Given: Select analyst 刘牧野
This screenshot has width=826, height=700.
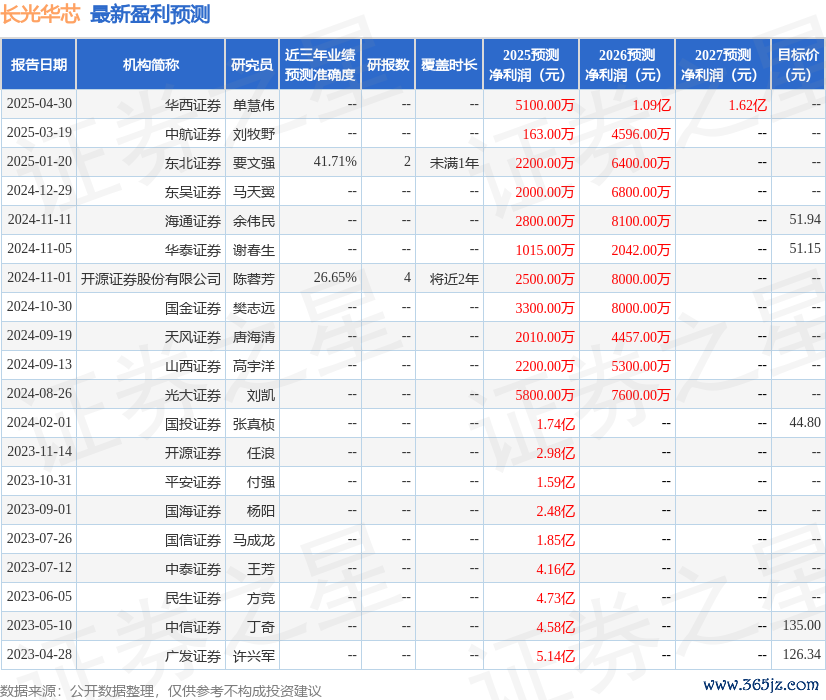Looking at the screenshot, I should click(x=254, y=134).
